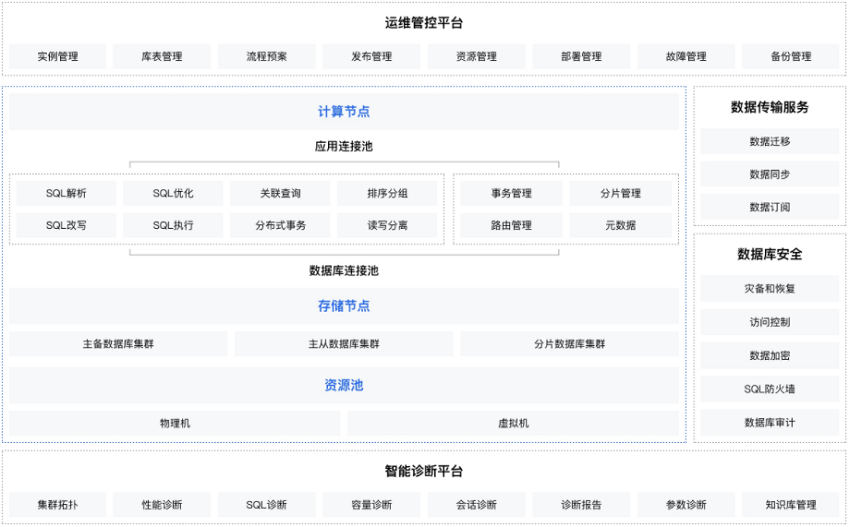Image resolution: width=850 pixels, height=527 pixels.
Task: Select the 数据库审计 box
Action: (x=770, y=423)
